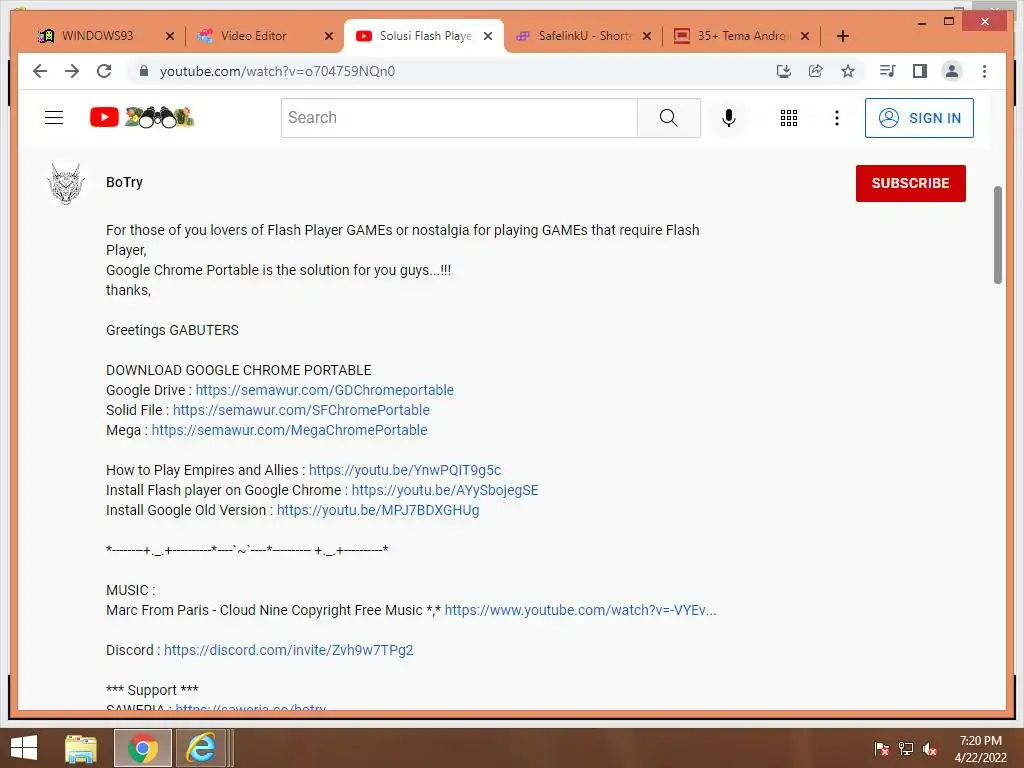
Task: Search with your voice microphone
Action: tap(729, 118)
